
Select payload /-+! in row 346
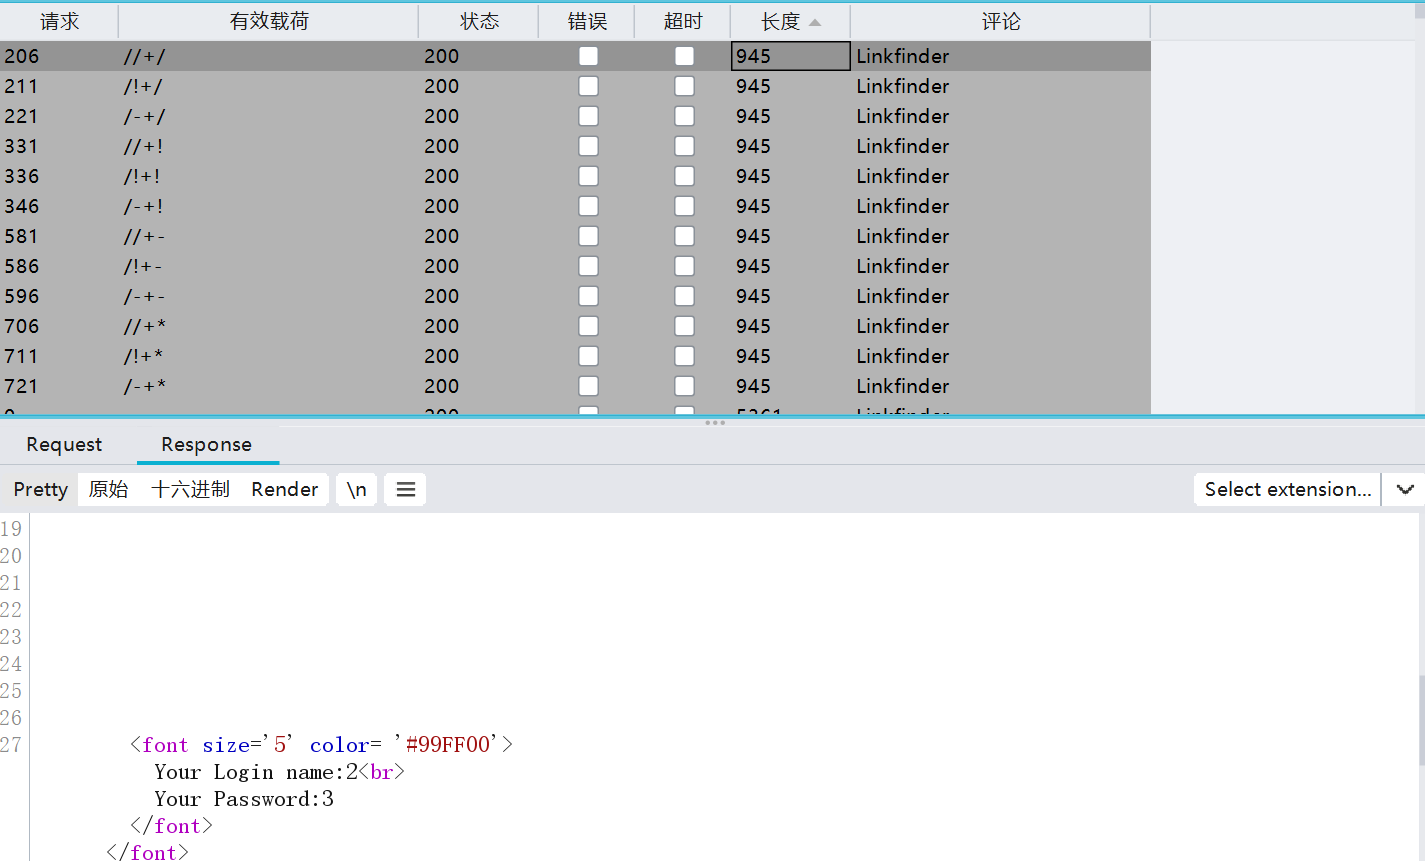[144, 206]
